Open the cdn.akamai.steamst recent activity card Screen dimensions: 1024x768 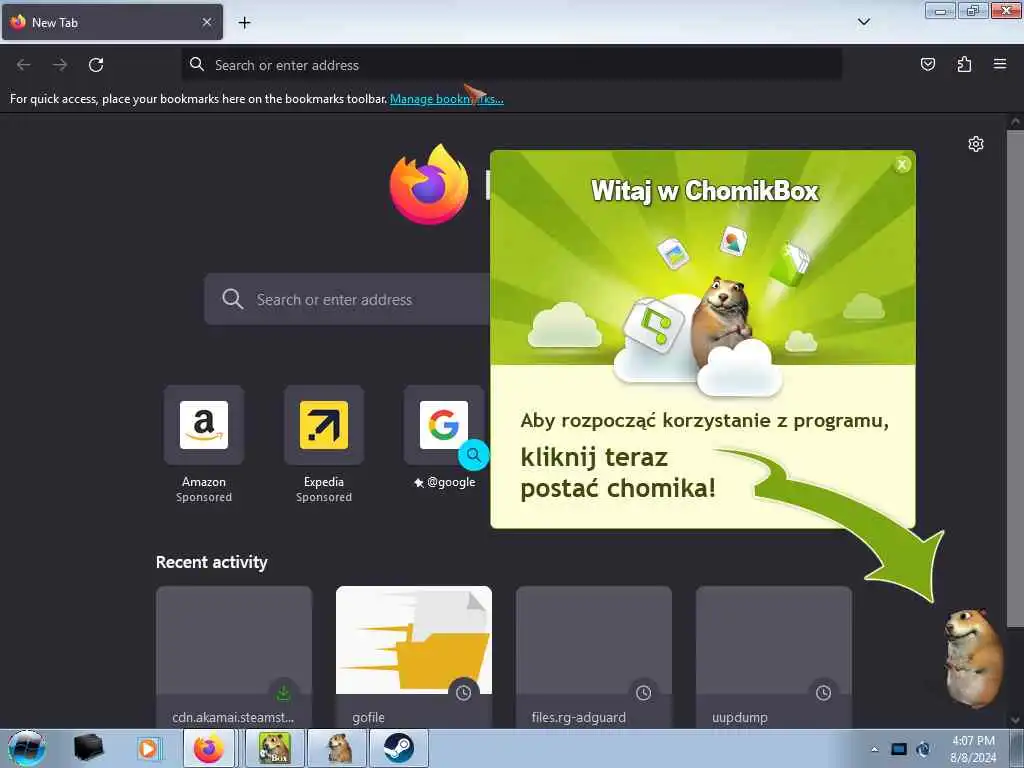coord(234,657)
